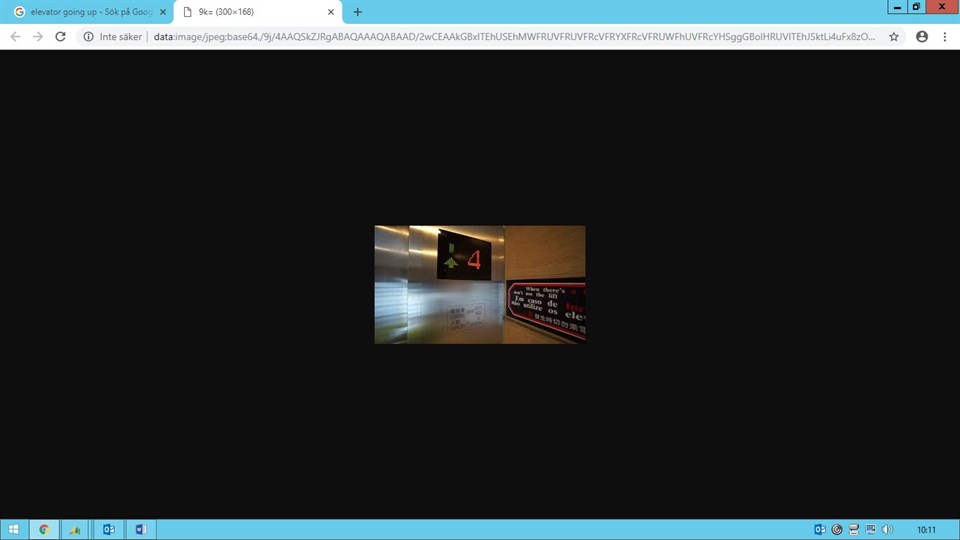Switch to the 'elevator going up' Google tab
This screenshot has width=960, height=540.
click(x=85, y=12)
